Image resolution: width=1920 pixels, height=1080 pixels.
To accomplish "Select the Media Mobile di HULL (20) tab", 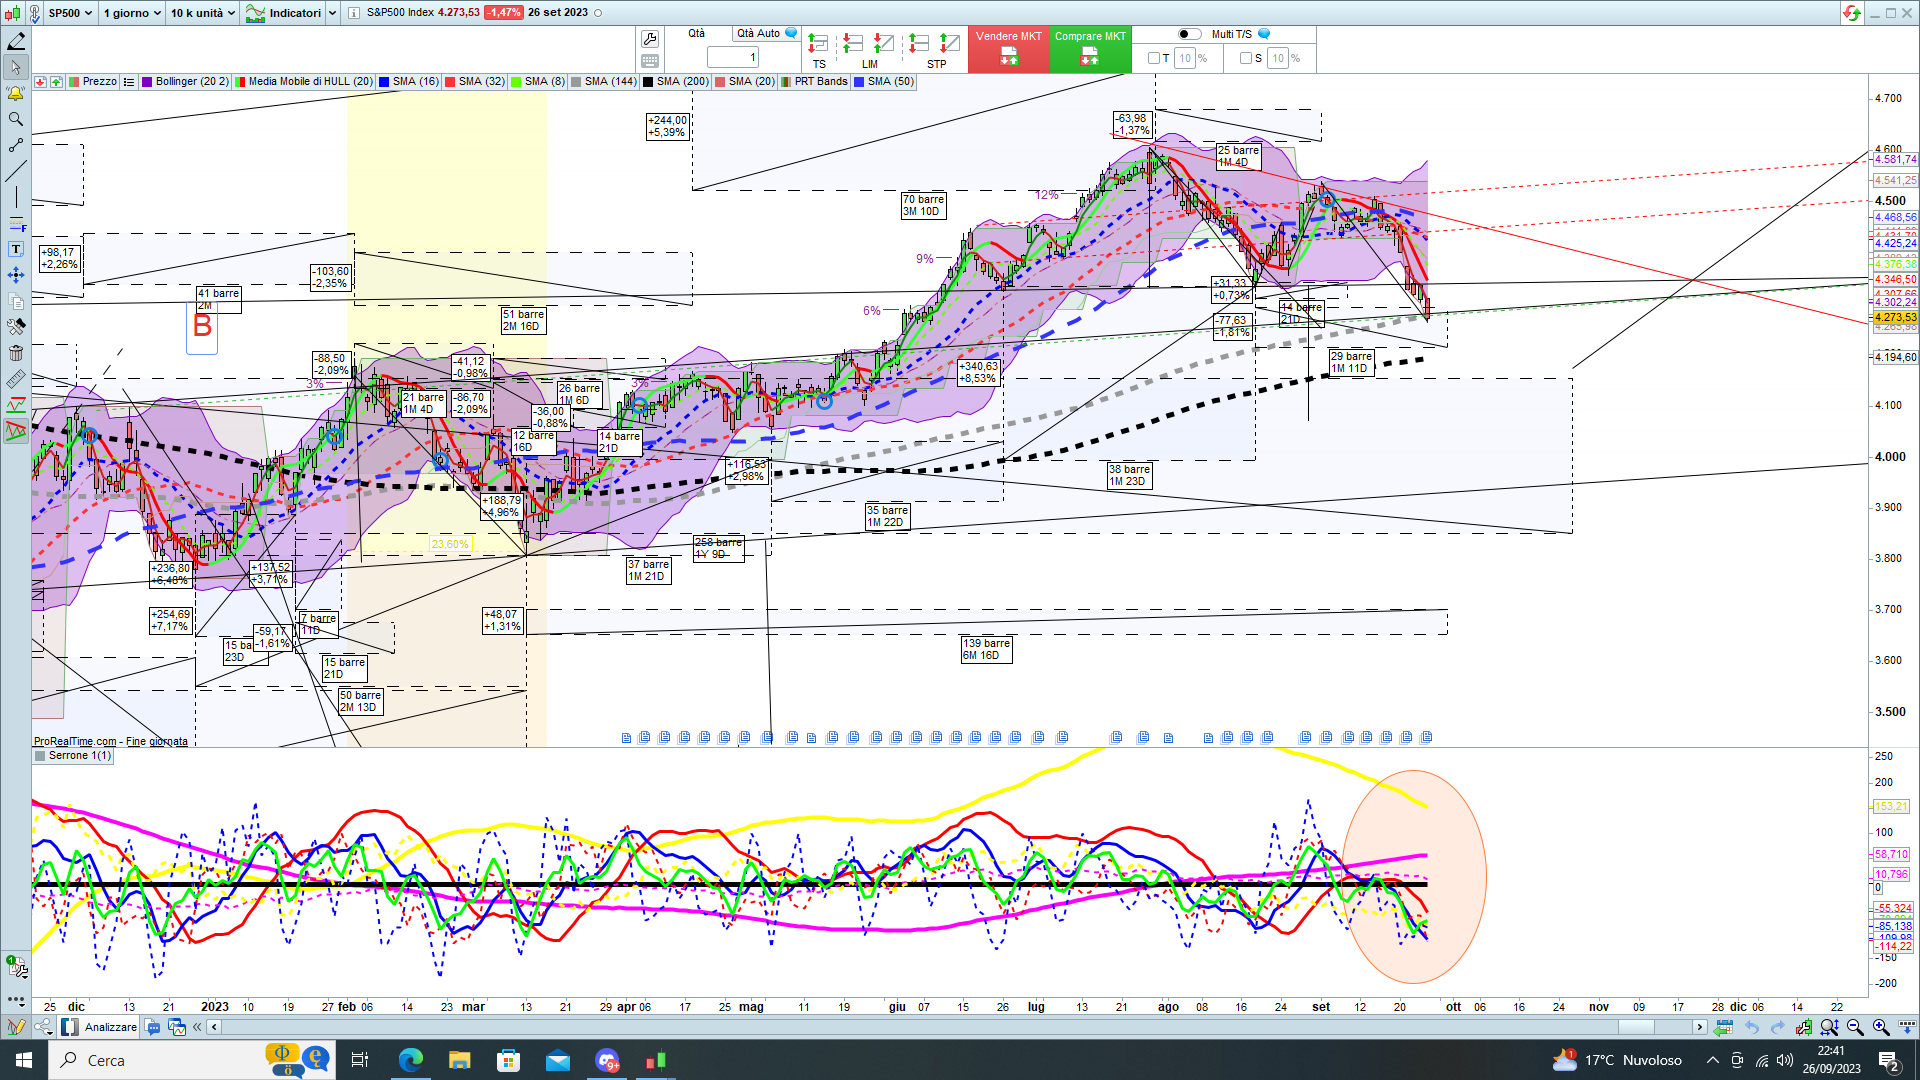I will [x=304, y=82].
